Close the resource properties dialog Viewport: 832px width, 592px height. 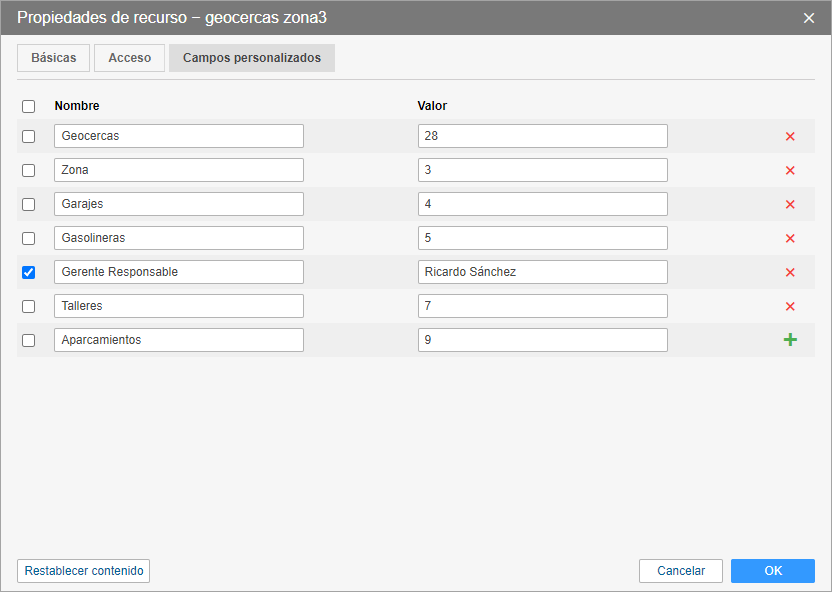809,18
